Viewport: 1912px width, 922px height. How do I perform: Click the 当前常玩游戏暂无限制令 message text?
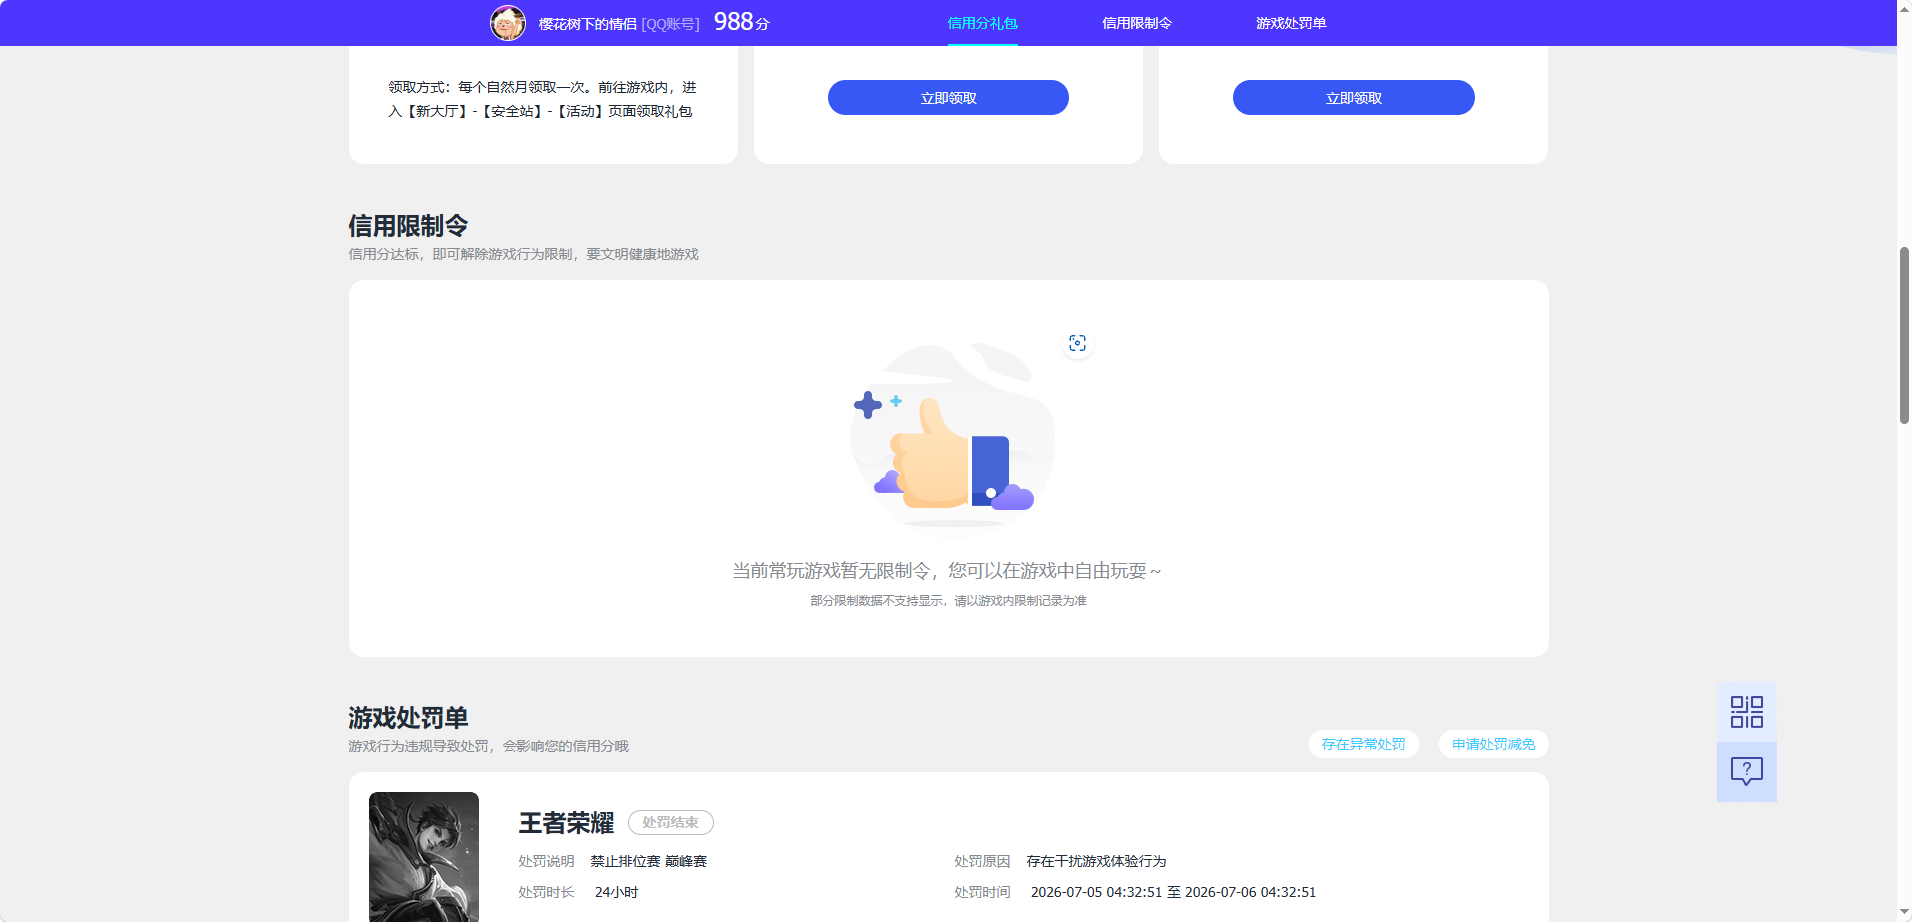point(946,571)
